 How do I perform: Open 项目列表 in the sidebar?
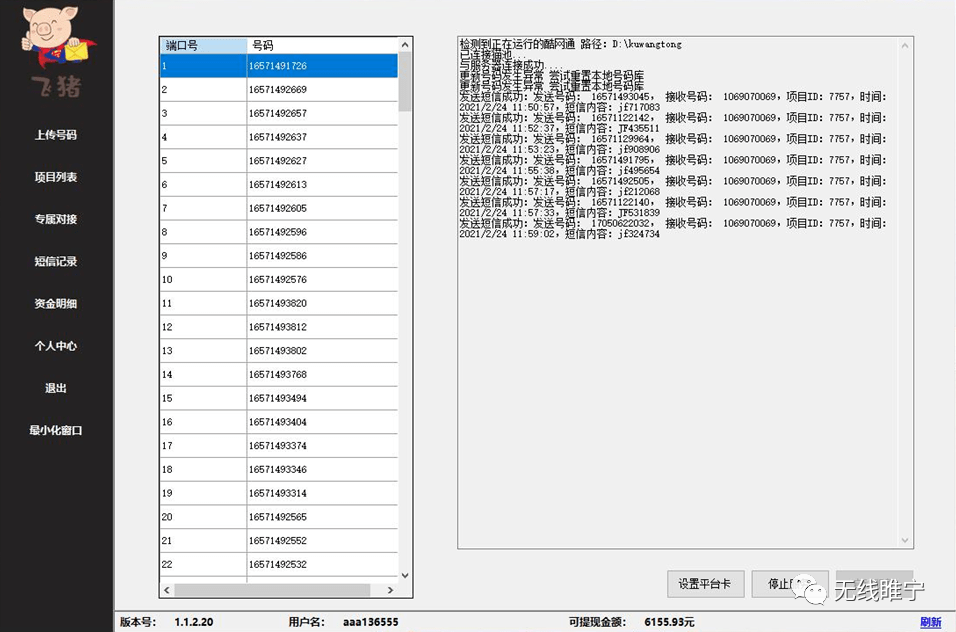56,177
